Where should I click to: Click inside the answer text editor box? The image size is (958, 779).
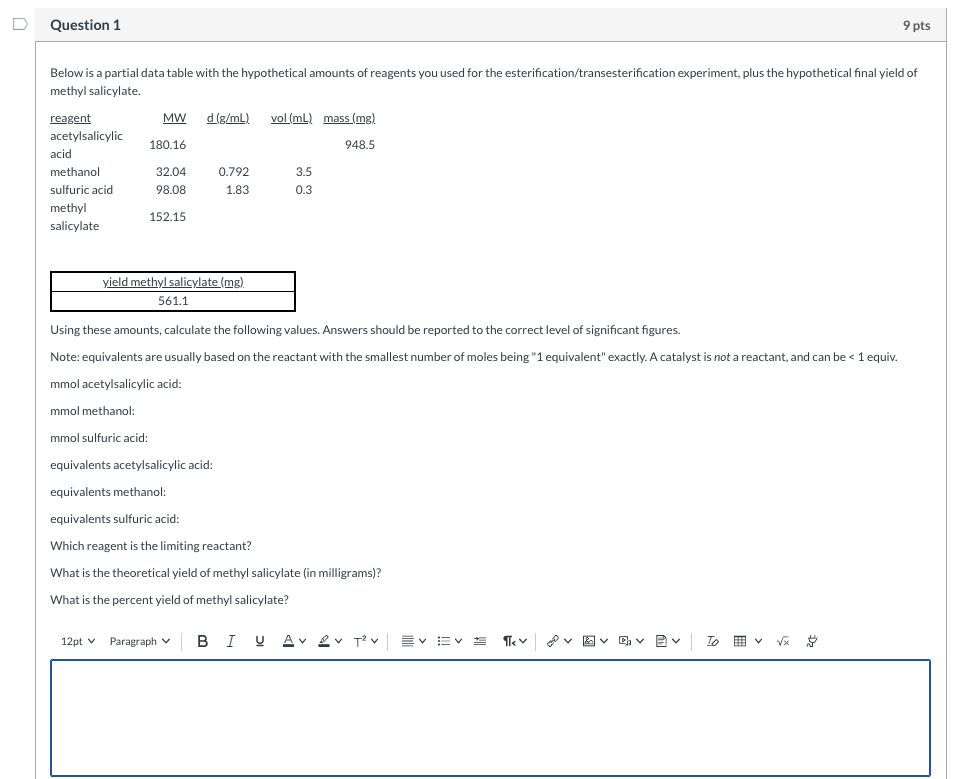[490, 718]
